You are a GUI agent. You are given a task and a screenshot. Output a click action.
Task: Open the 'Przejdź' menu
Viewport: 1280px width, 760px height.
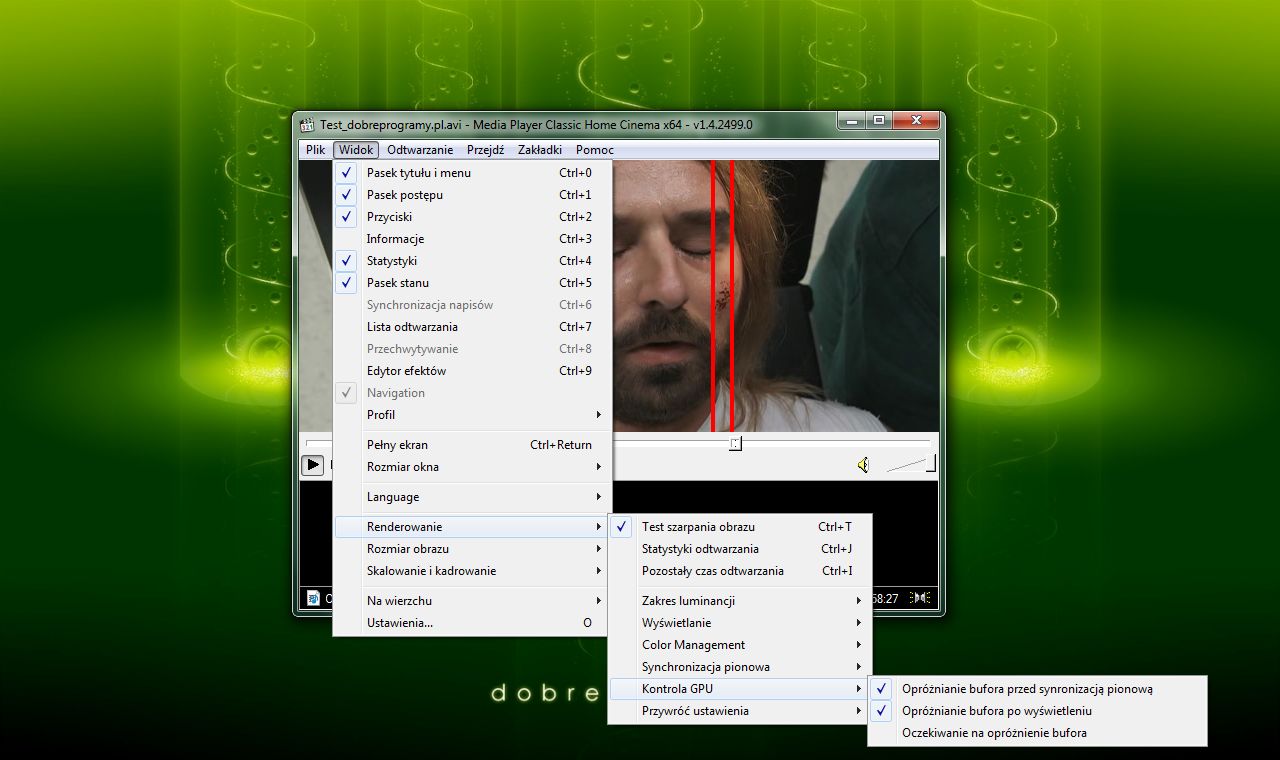[x=486, y=150]
